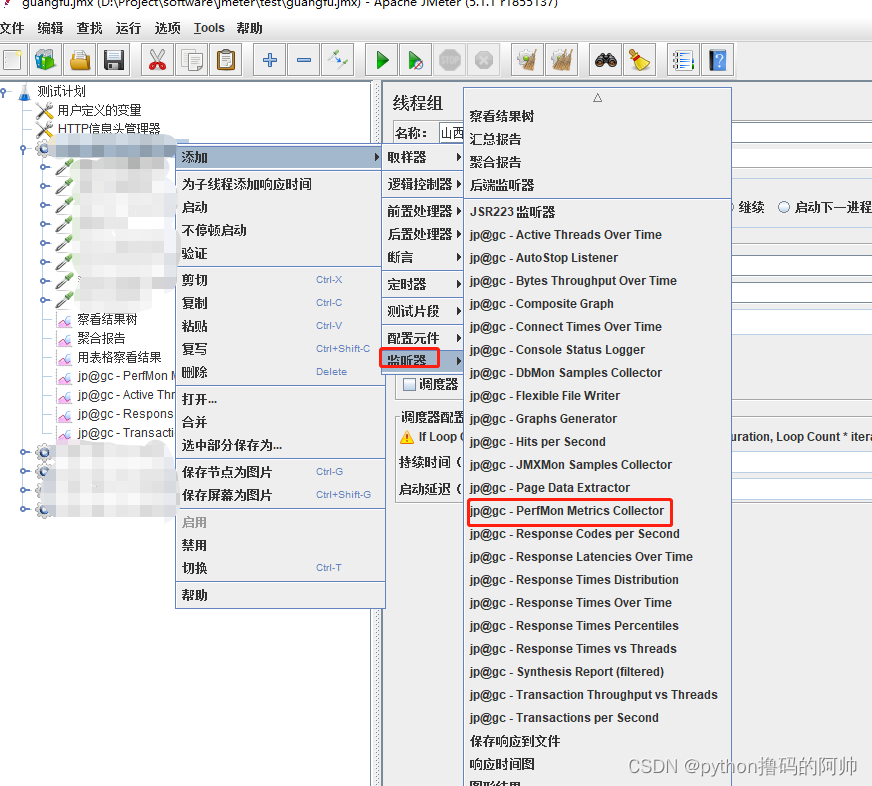
Task: Save the test plan with floppy icon
Action: point(114,60)
